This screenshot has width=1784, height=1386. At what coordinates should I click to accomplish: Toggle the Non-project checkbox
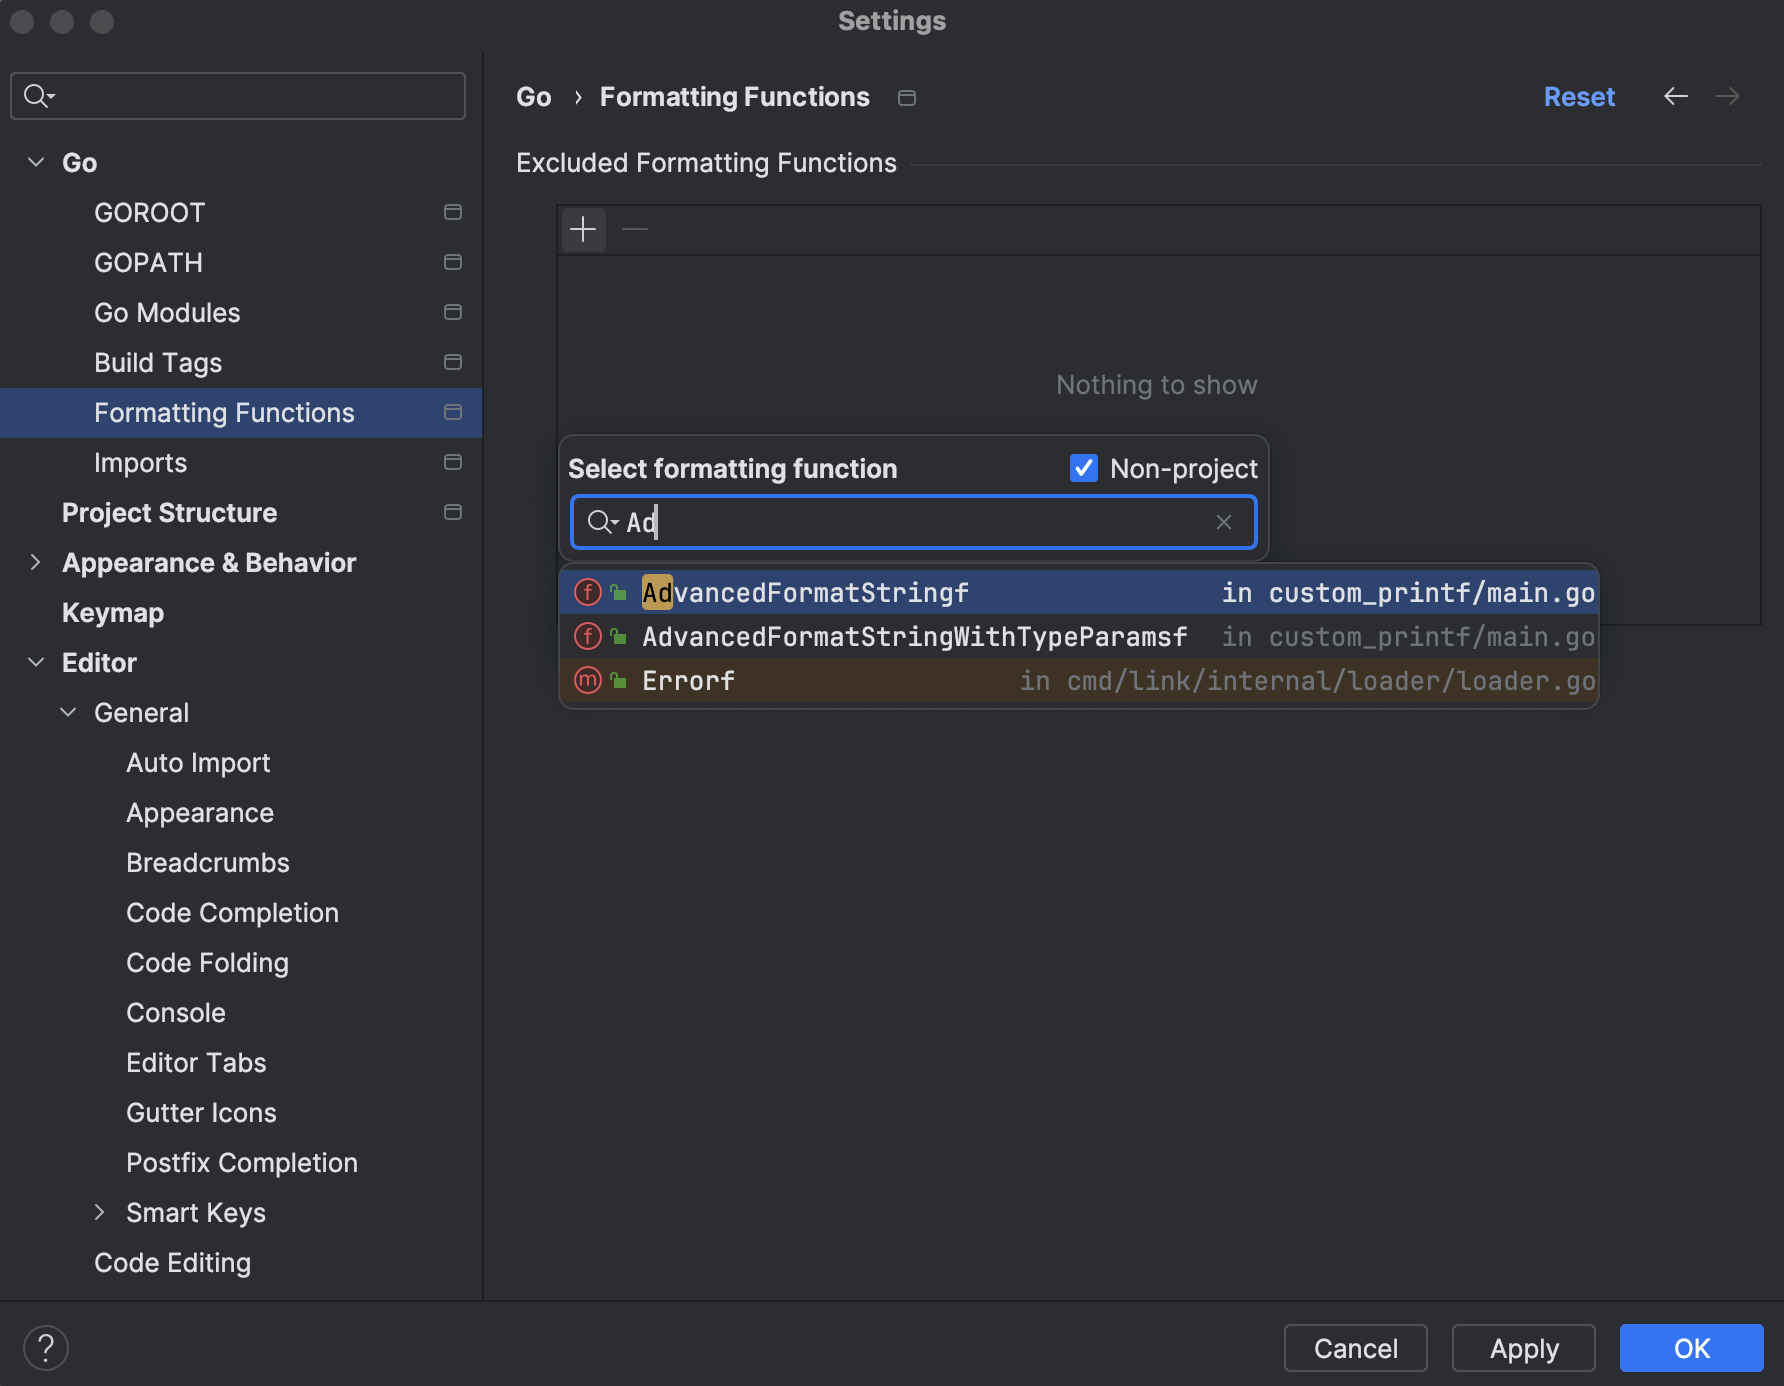(x=1084, y=468)
